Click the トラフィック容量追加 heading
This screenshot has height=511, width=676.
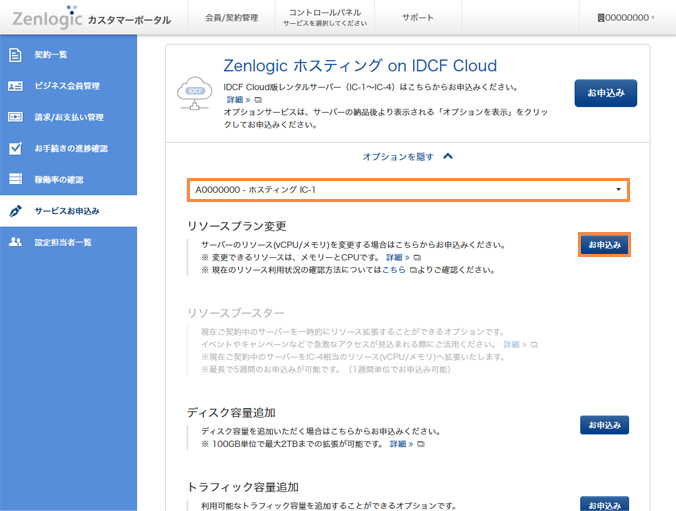point(243,487)
